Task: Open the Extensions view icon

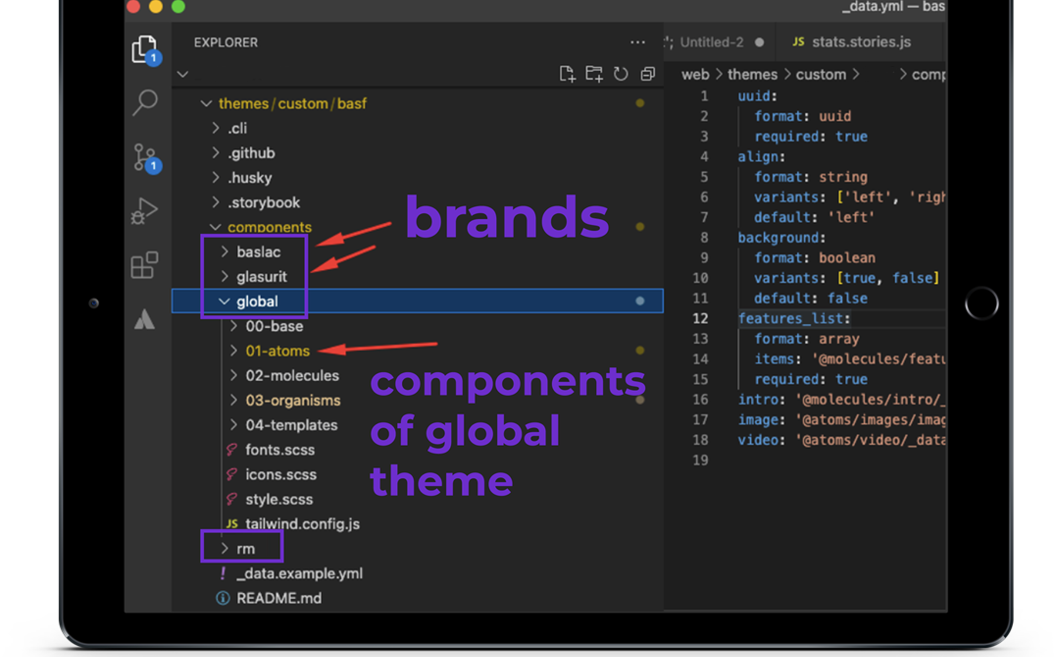Action: 145,265
